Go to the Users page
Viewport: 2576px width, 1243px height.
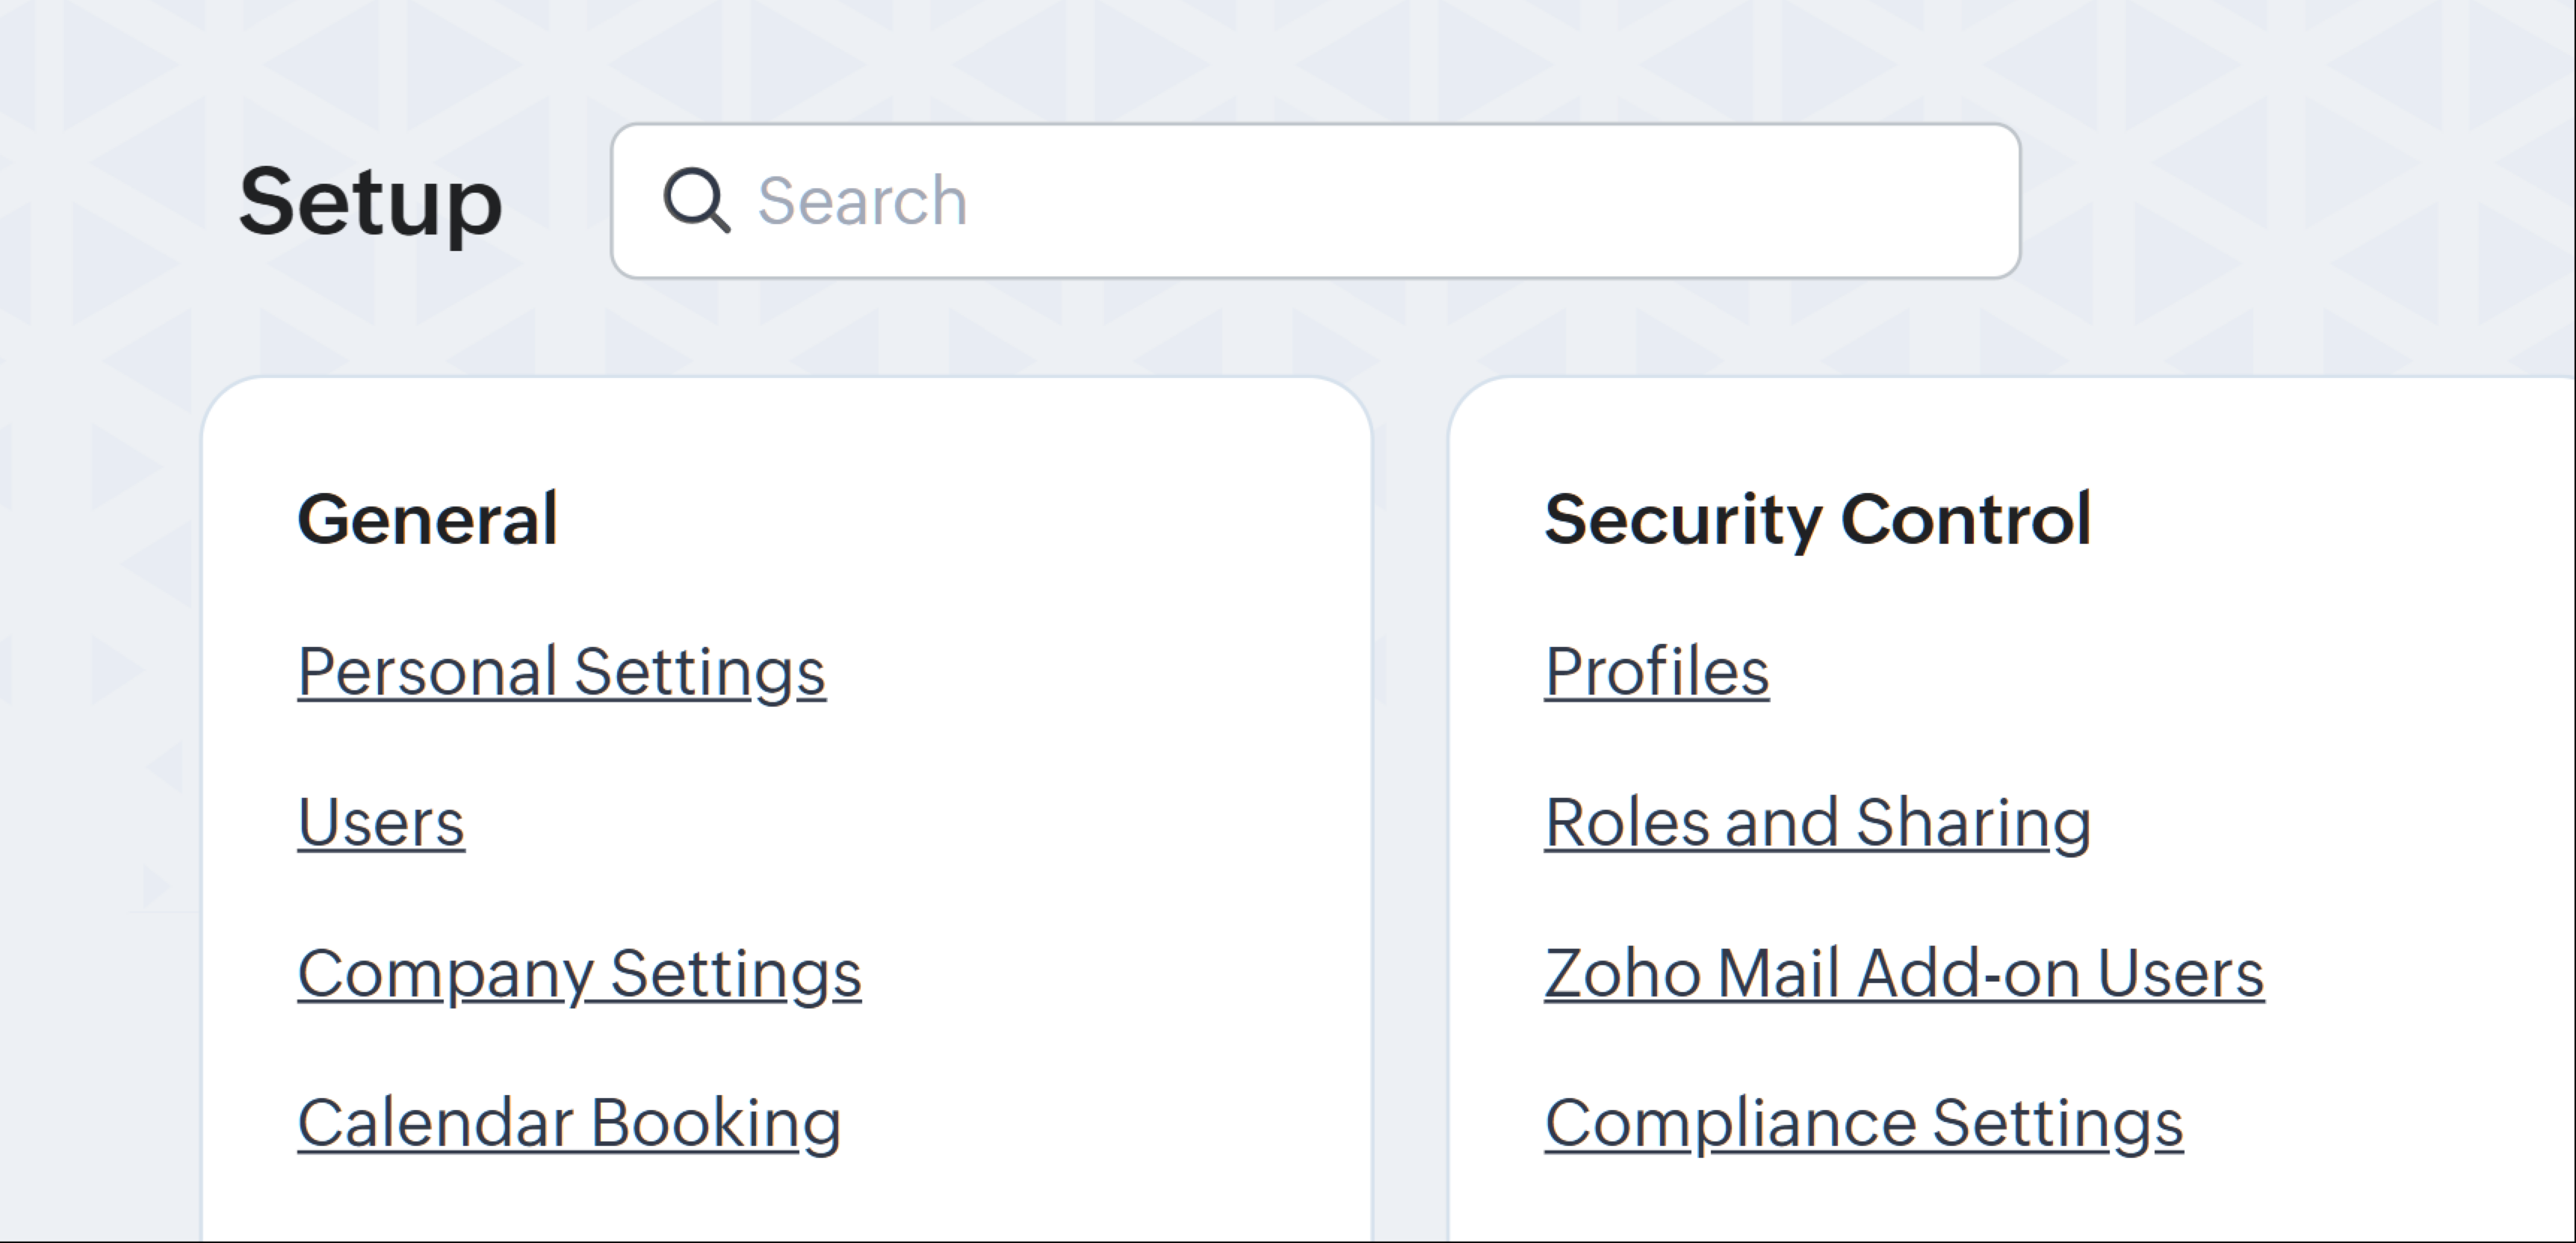click(x=381, y=823)
